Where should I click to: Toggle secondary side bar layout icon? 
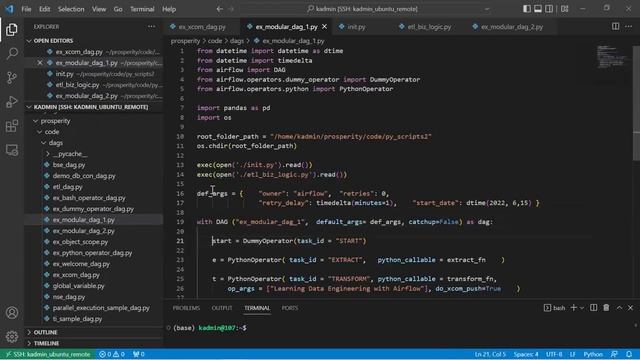point(549,9)
